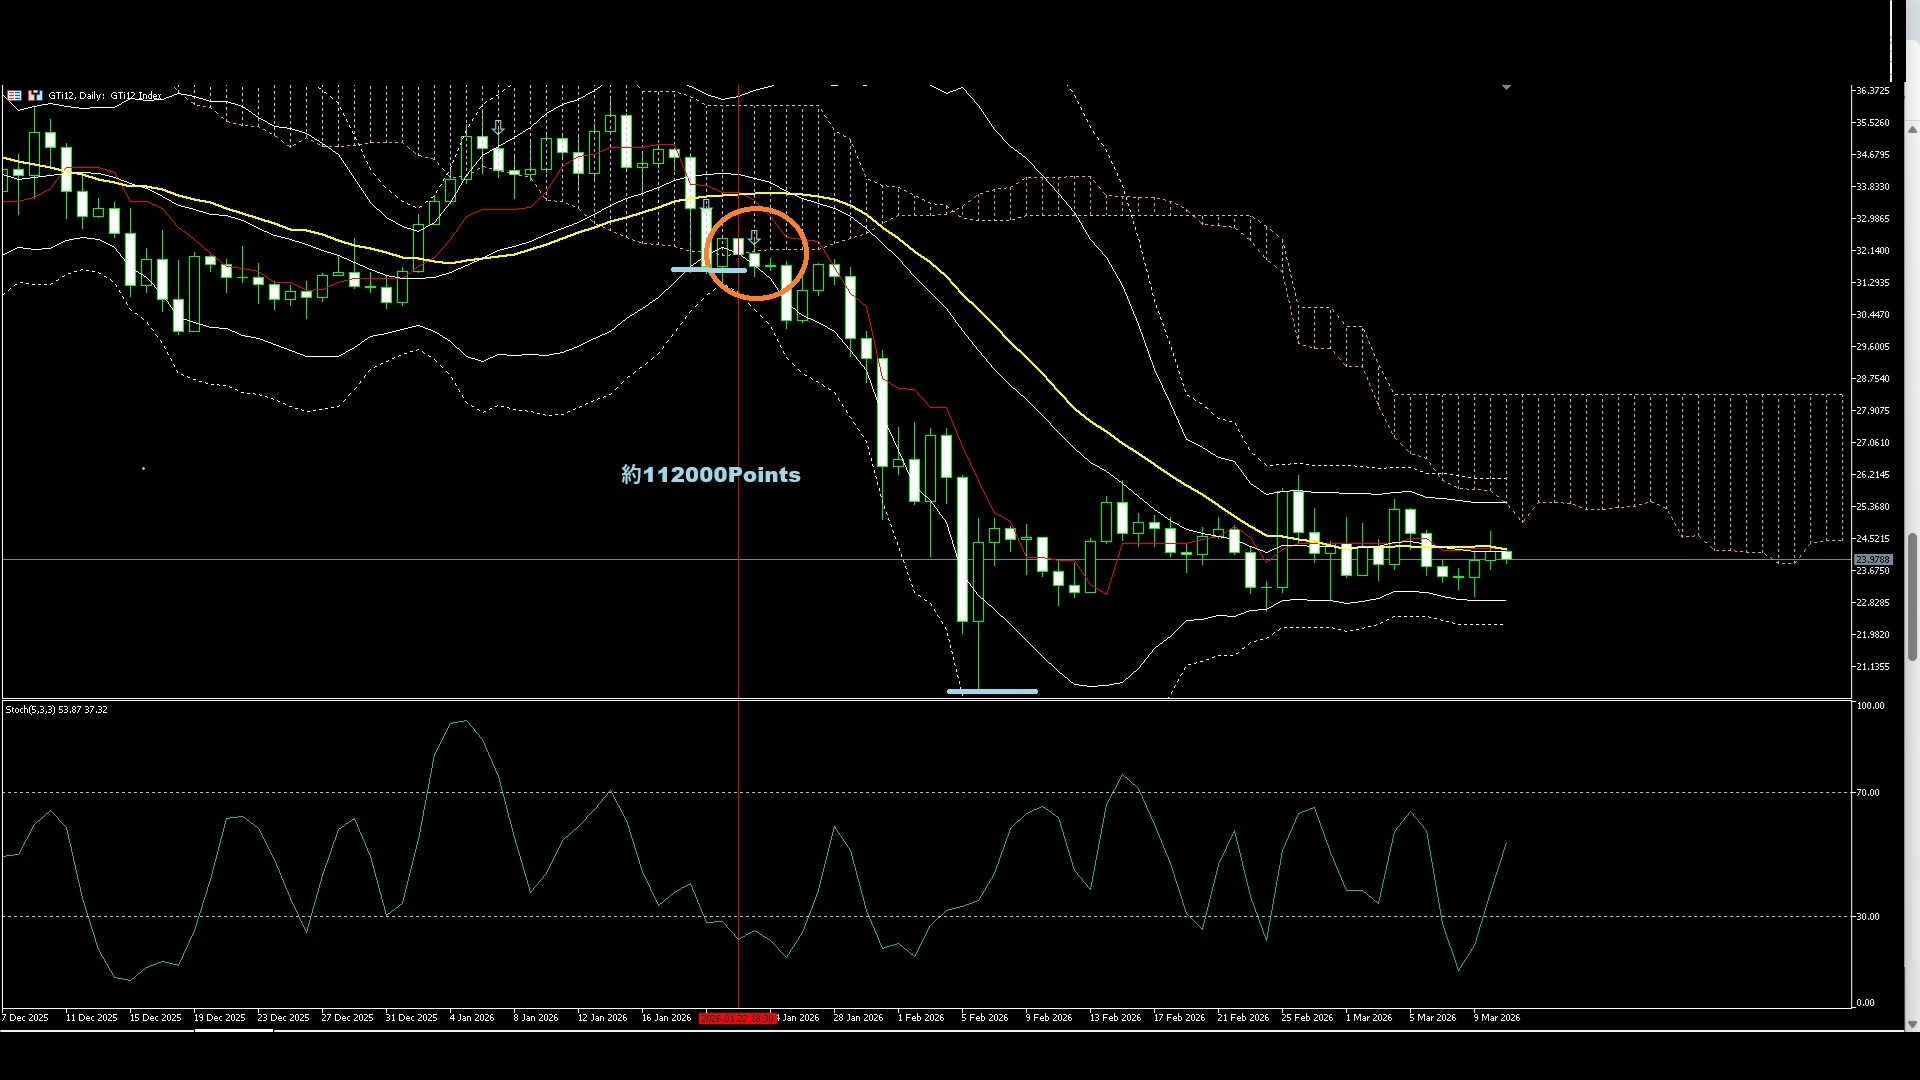Click the red highlighted date label on time axis
The height and width of the screenshot is (1080, 1920).
[737, 1018]
